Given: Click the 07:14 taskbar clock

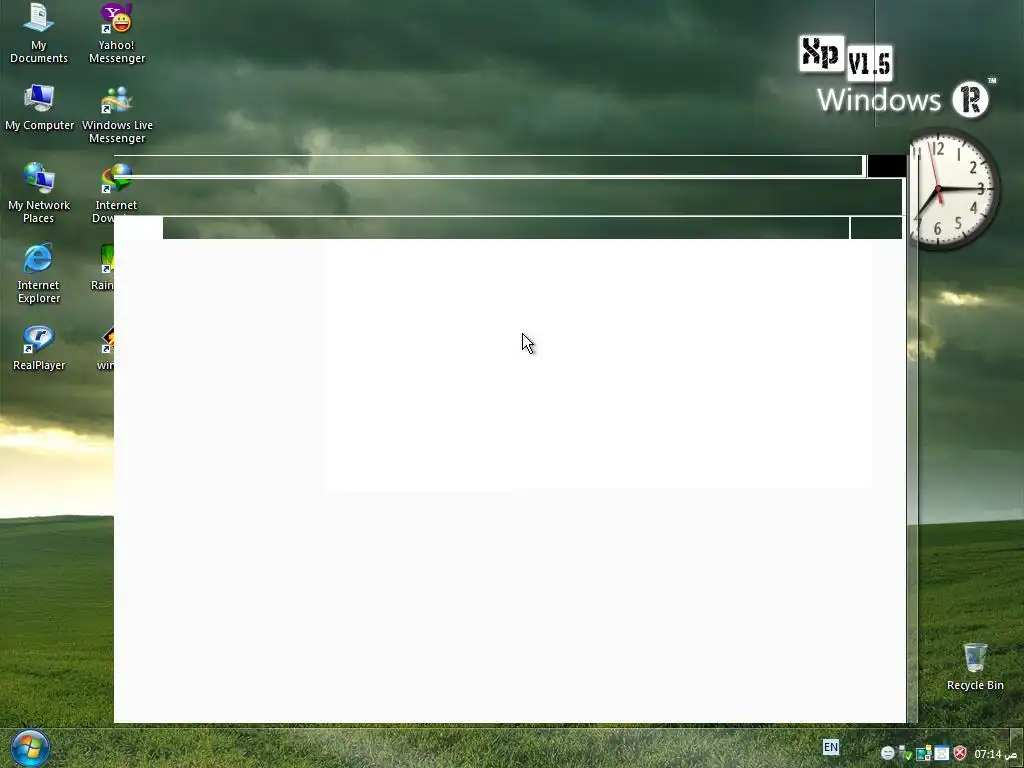Looking at the screenshot, I should (995, 754).
